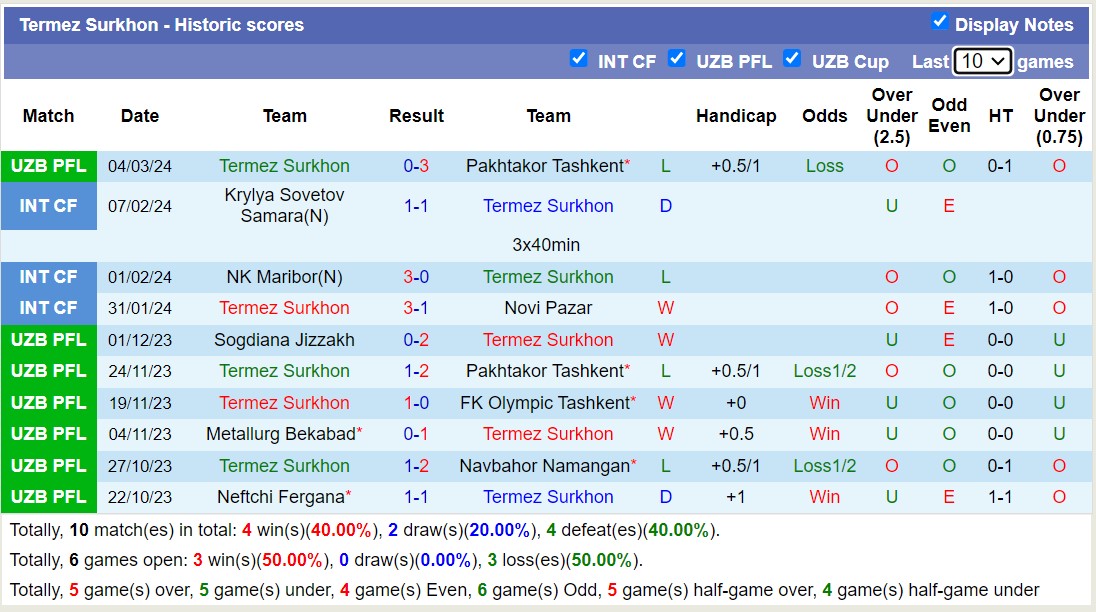1096x612 pixels.
Task: Uncheck the UZB PFL filter checkbox
Action: tap(677, 58)
